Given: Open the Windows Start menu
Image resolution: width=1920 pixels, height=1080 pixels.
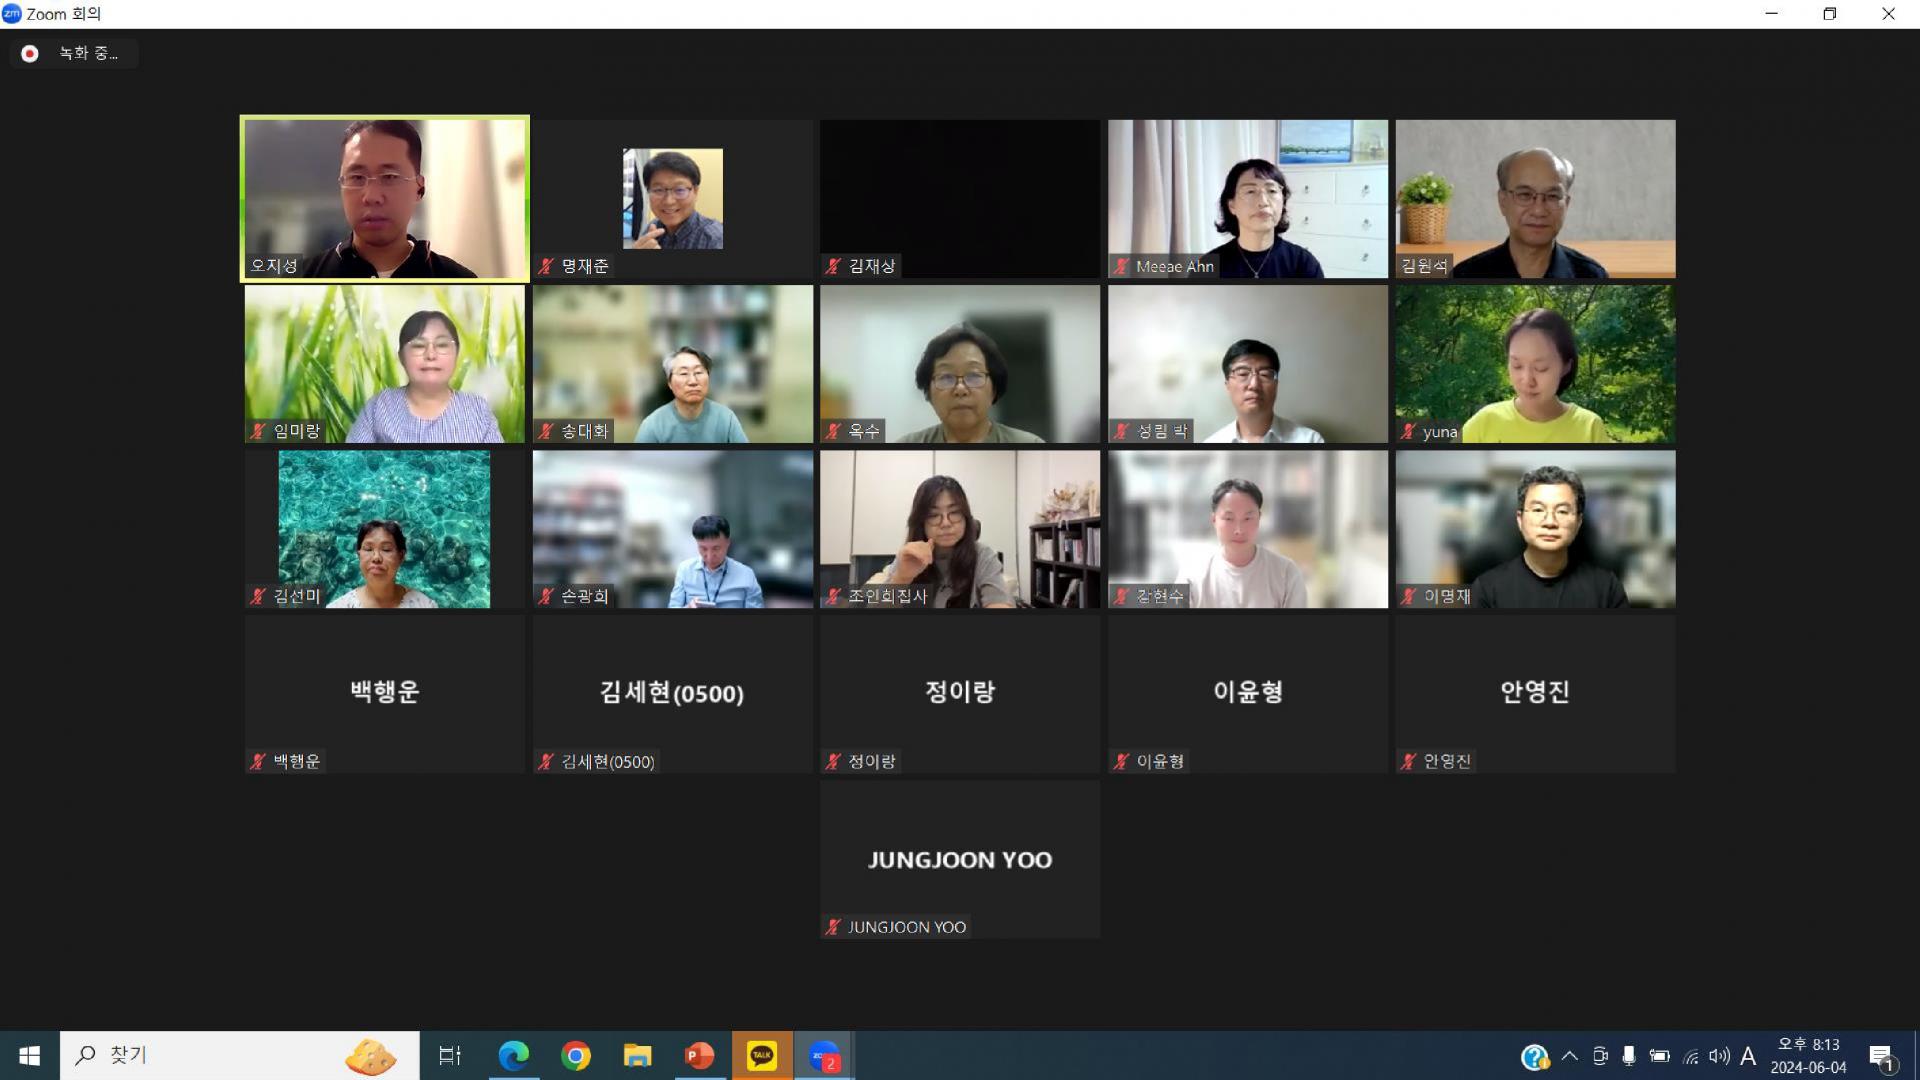Looking at the screenshot, I should click(29, 1055).
